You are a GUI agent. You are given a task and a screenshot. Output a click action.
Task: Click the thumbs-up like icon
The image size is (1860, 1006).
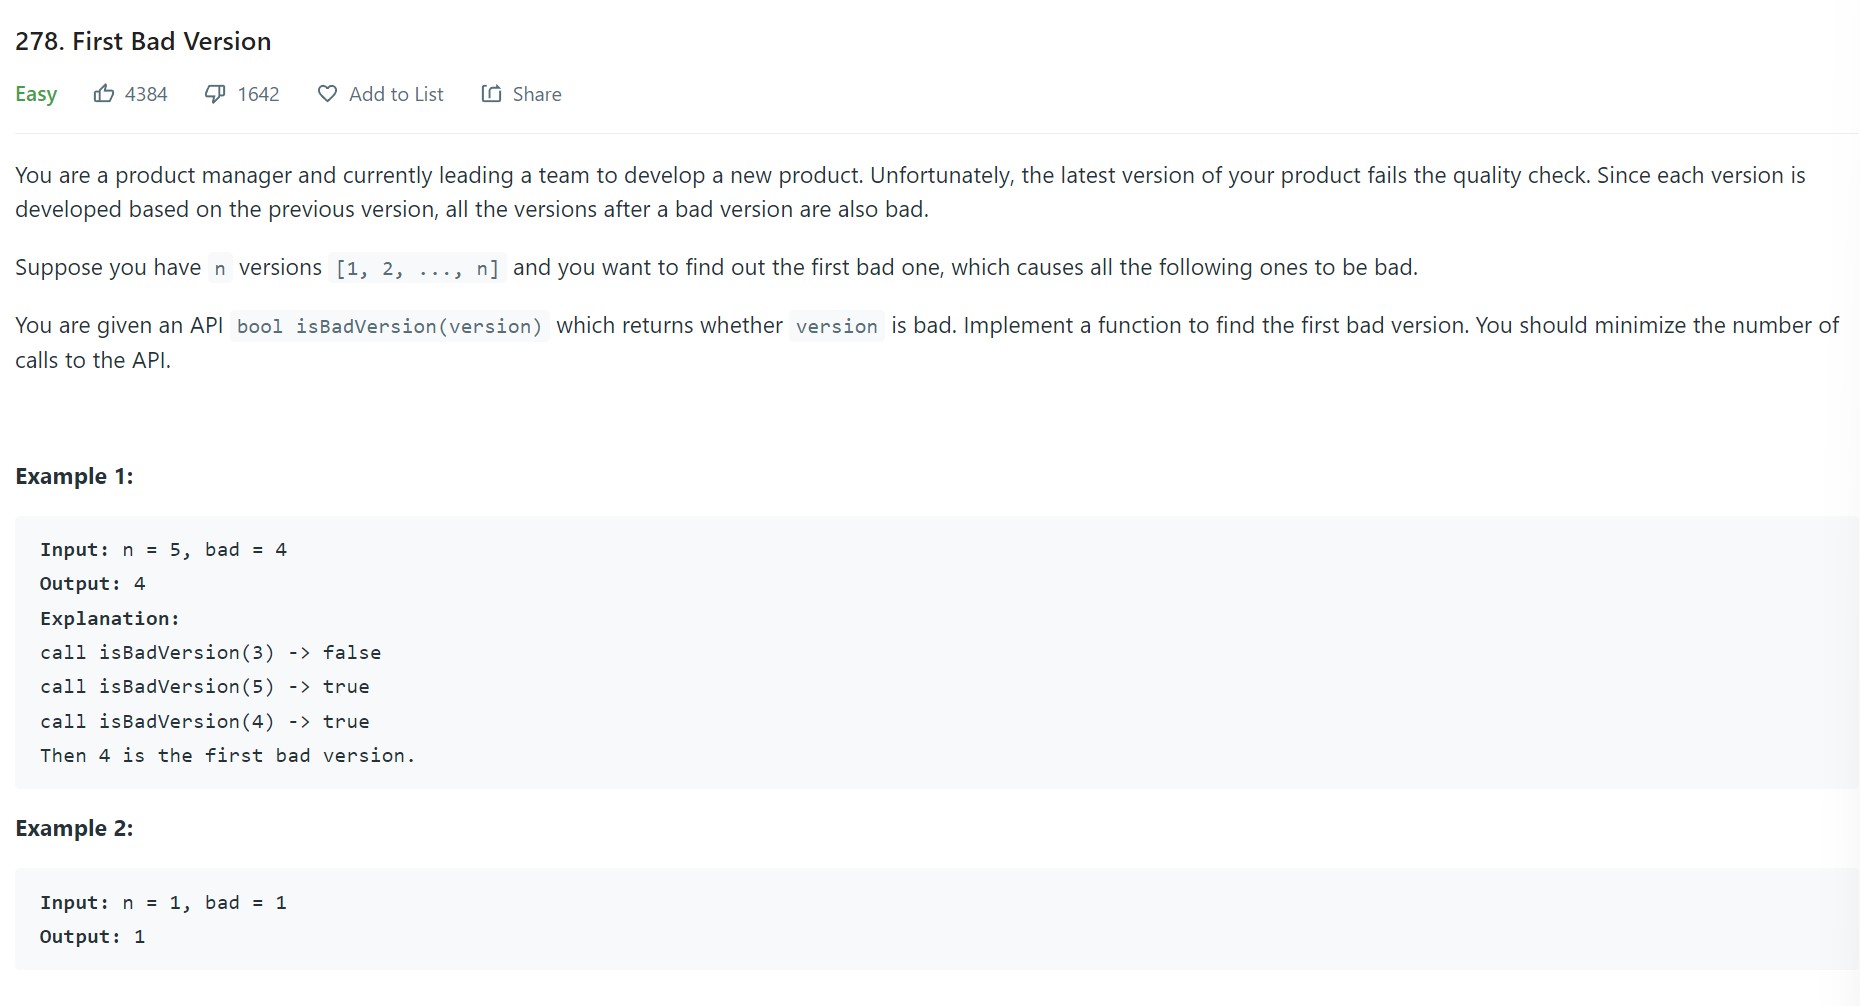[x=104, y=94]
